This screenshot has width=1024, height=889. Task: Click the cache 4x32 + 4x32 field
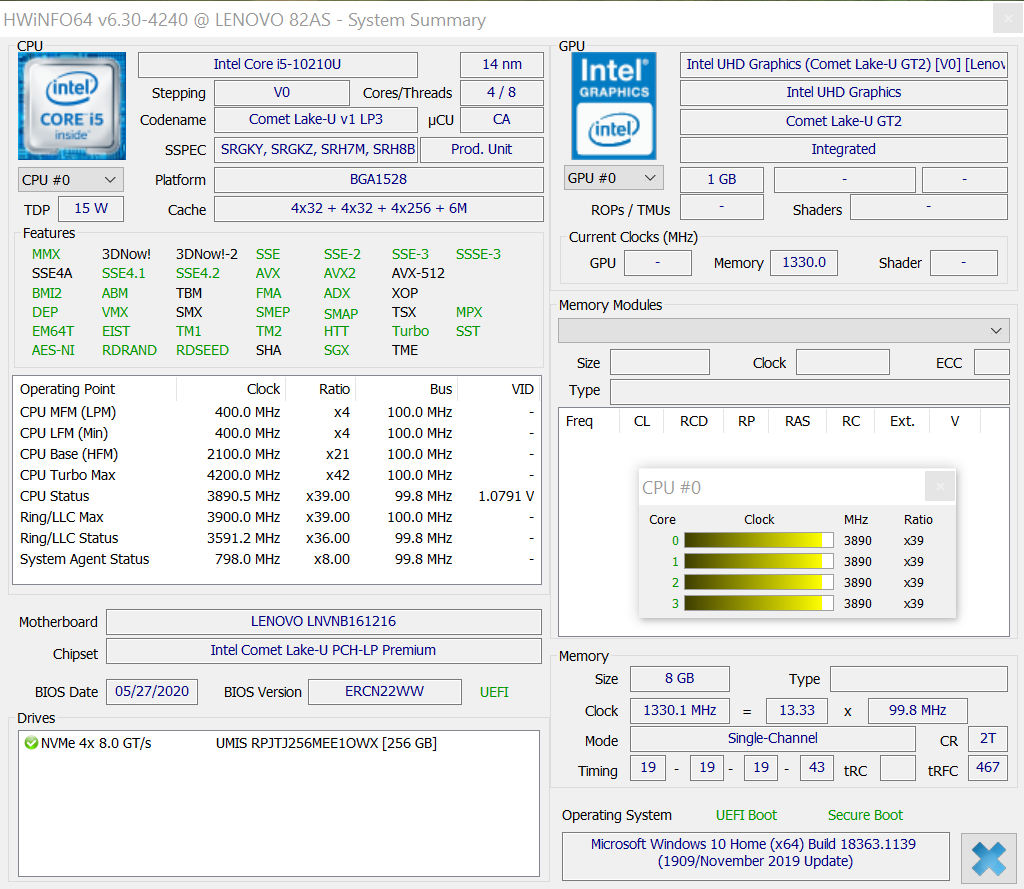pos(379,208)
